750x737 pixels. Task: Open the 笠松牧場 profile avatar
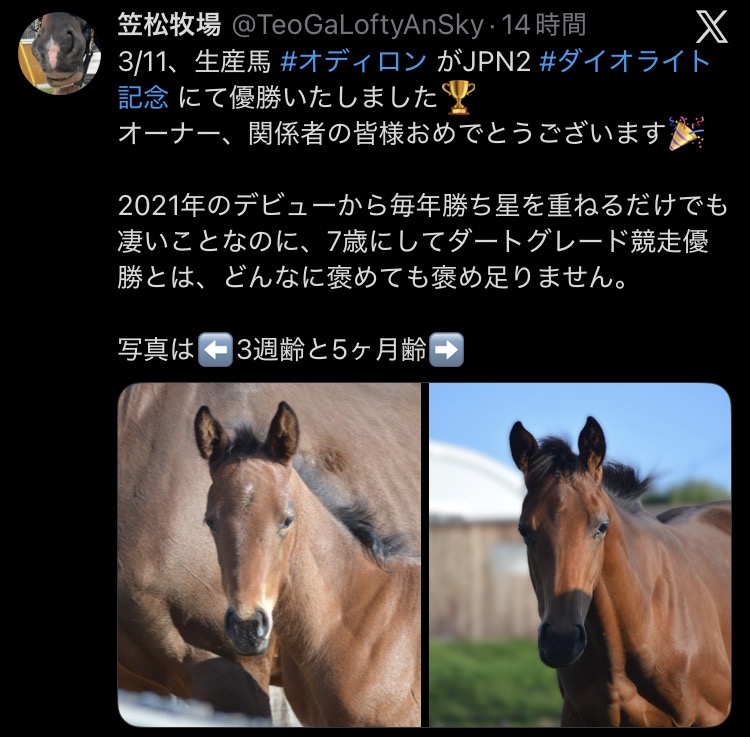(59, 53)
